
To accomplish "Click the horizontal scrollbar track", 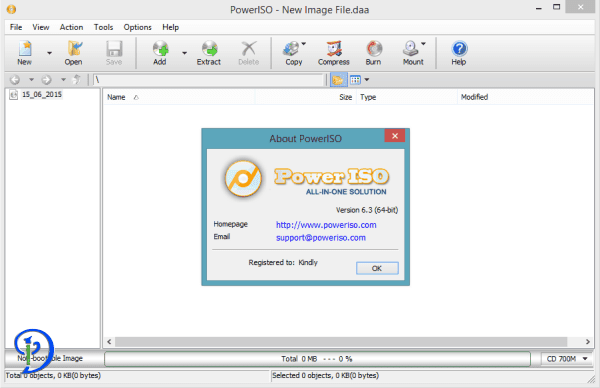I will tap(341, 342).
